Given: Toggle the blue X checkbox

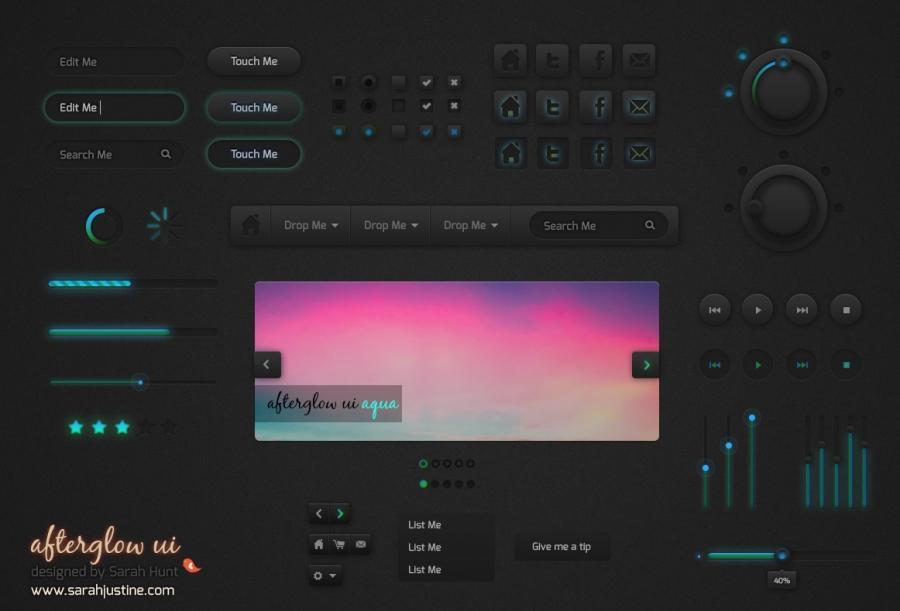Looking at the screenshot, I should click(454, 131).
